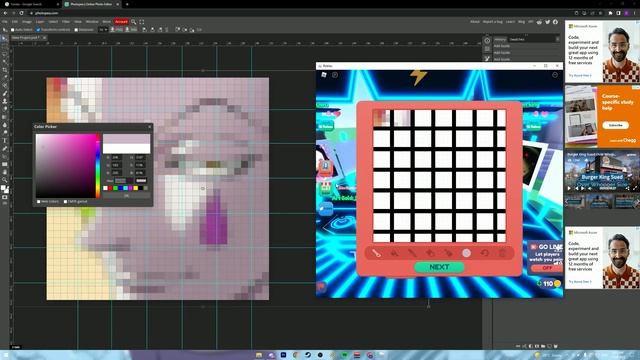Image resolution: width=640 pixels, height=360 pixels.
Task: Select the Hand tool in left toolbar
Action: pos(4,172)
